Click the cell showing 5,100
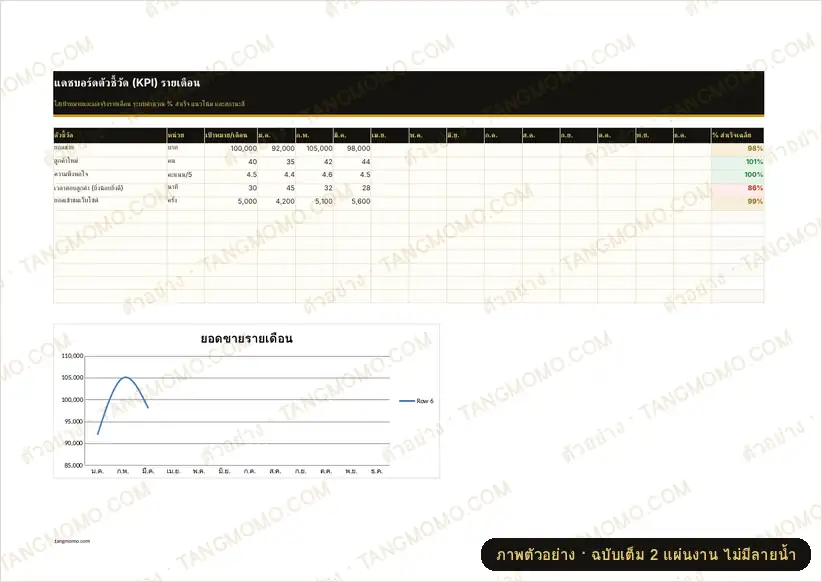Viewport: 822px width, 582px height. tap(315, 201)
